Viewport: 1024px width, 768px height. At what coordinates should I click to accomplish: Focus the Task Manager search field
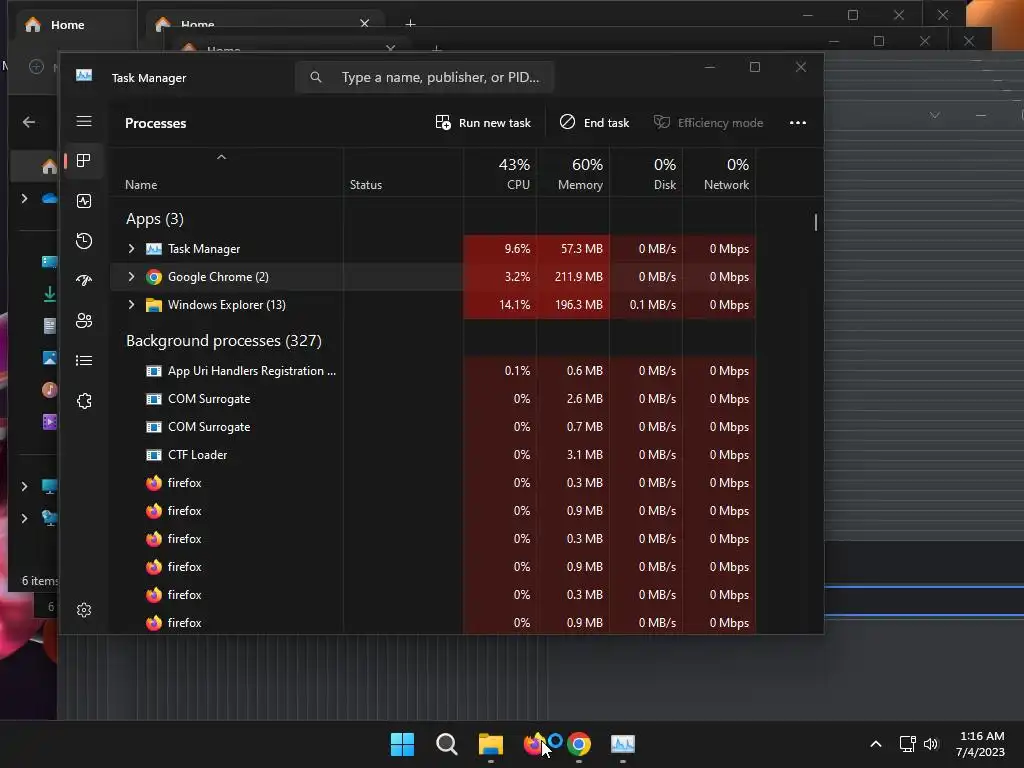pyautogui.click(x=425, y=78)
